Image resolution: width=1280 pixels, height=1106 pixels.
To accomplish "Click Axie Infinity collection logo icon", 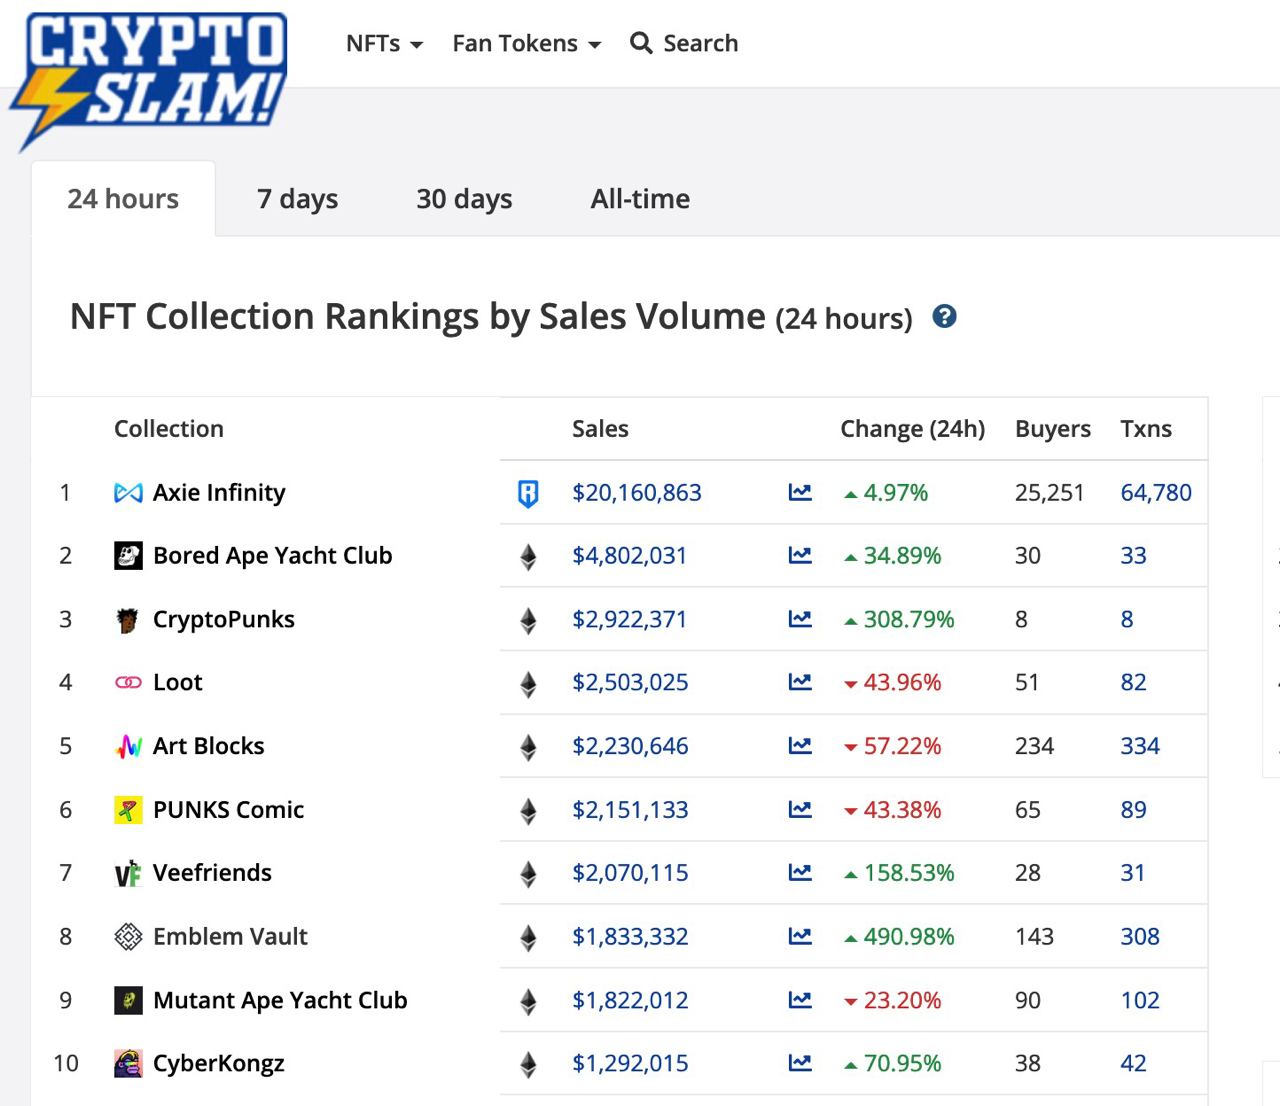I will click(x=128, y=493).
